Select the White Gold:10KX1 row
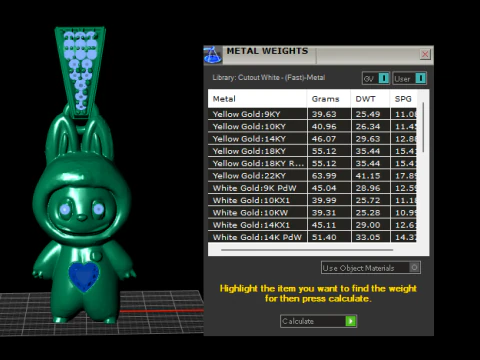 (312, 200)
